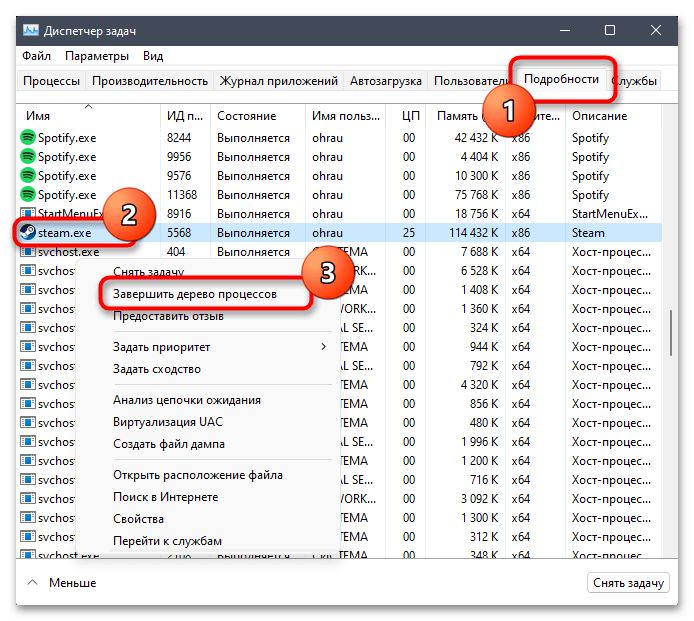Select Предоставить отзыв menu entry
The image size is (694, 621).
(x=168, y=316)
